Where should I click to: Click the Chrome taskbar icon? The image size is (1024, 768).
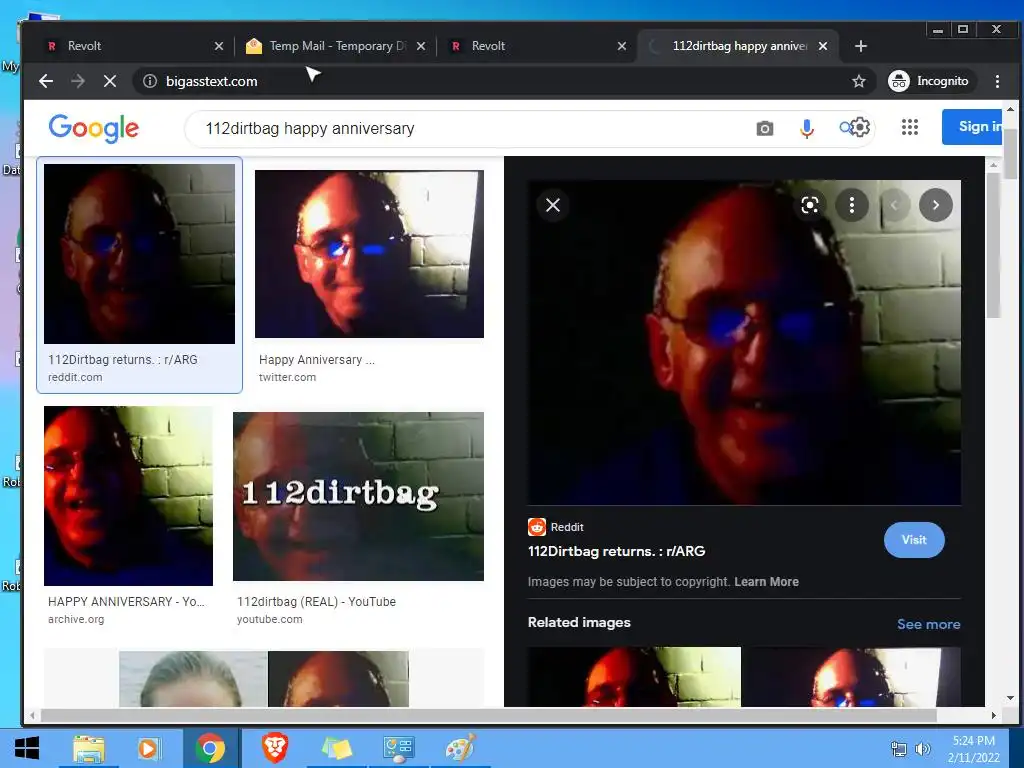pos(210,748)
